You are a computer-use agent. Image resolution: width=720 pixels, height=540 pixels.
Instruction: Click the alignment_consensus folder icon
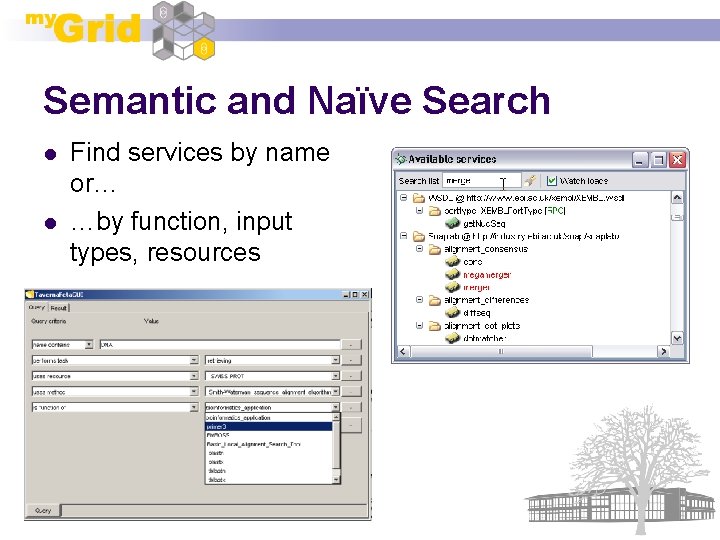(x=434, y=249)
